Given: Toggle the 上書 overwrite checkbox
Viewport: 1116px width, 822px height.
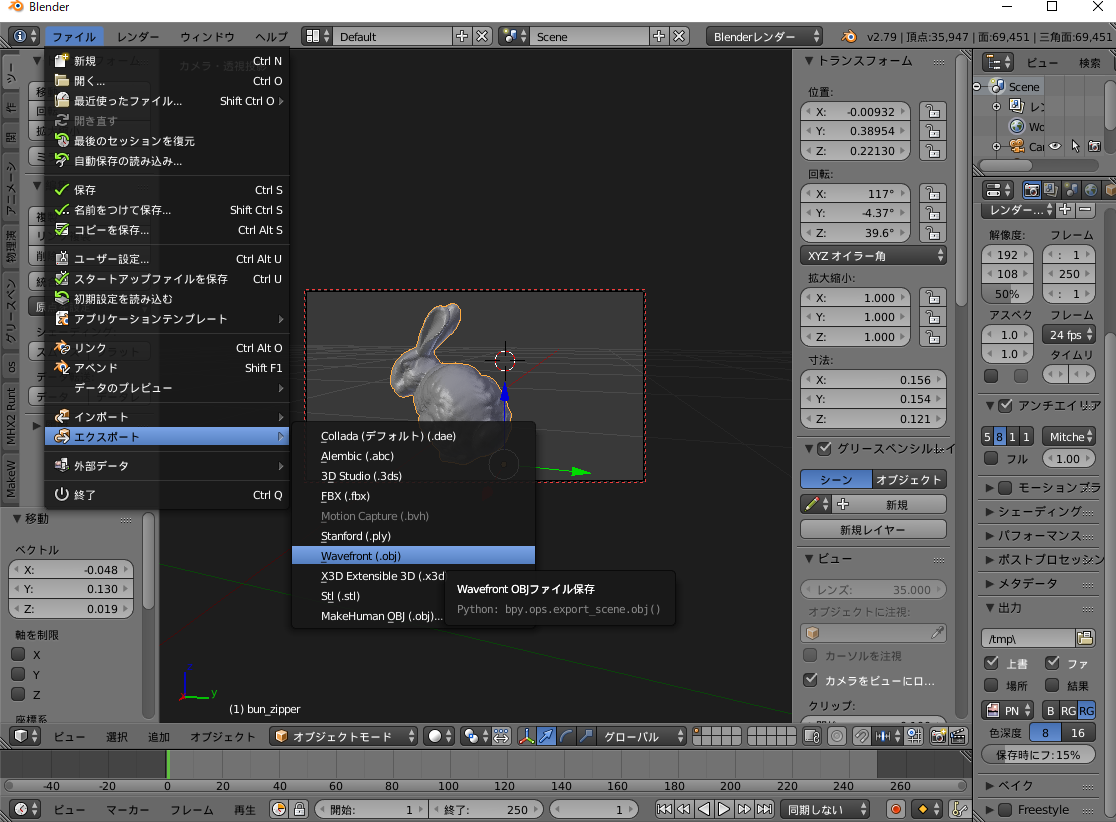Looking at the screenshot, I should point(991,663).
